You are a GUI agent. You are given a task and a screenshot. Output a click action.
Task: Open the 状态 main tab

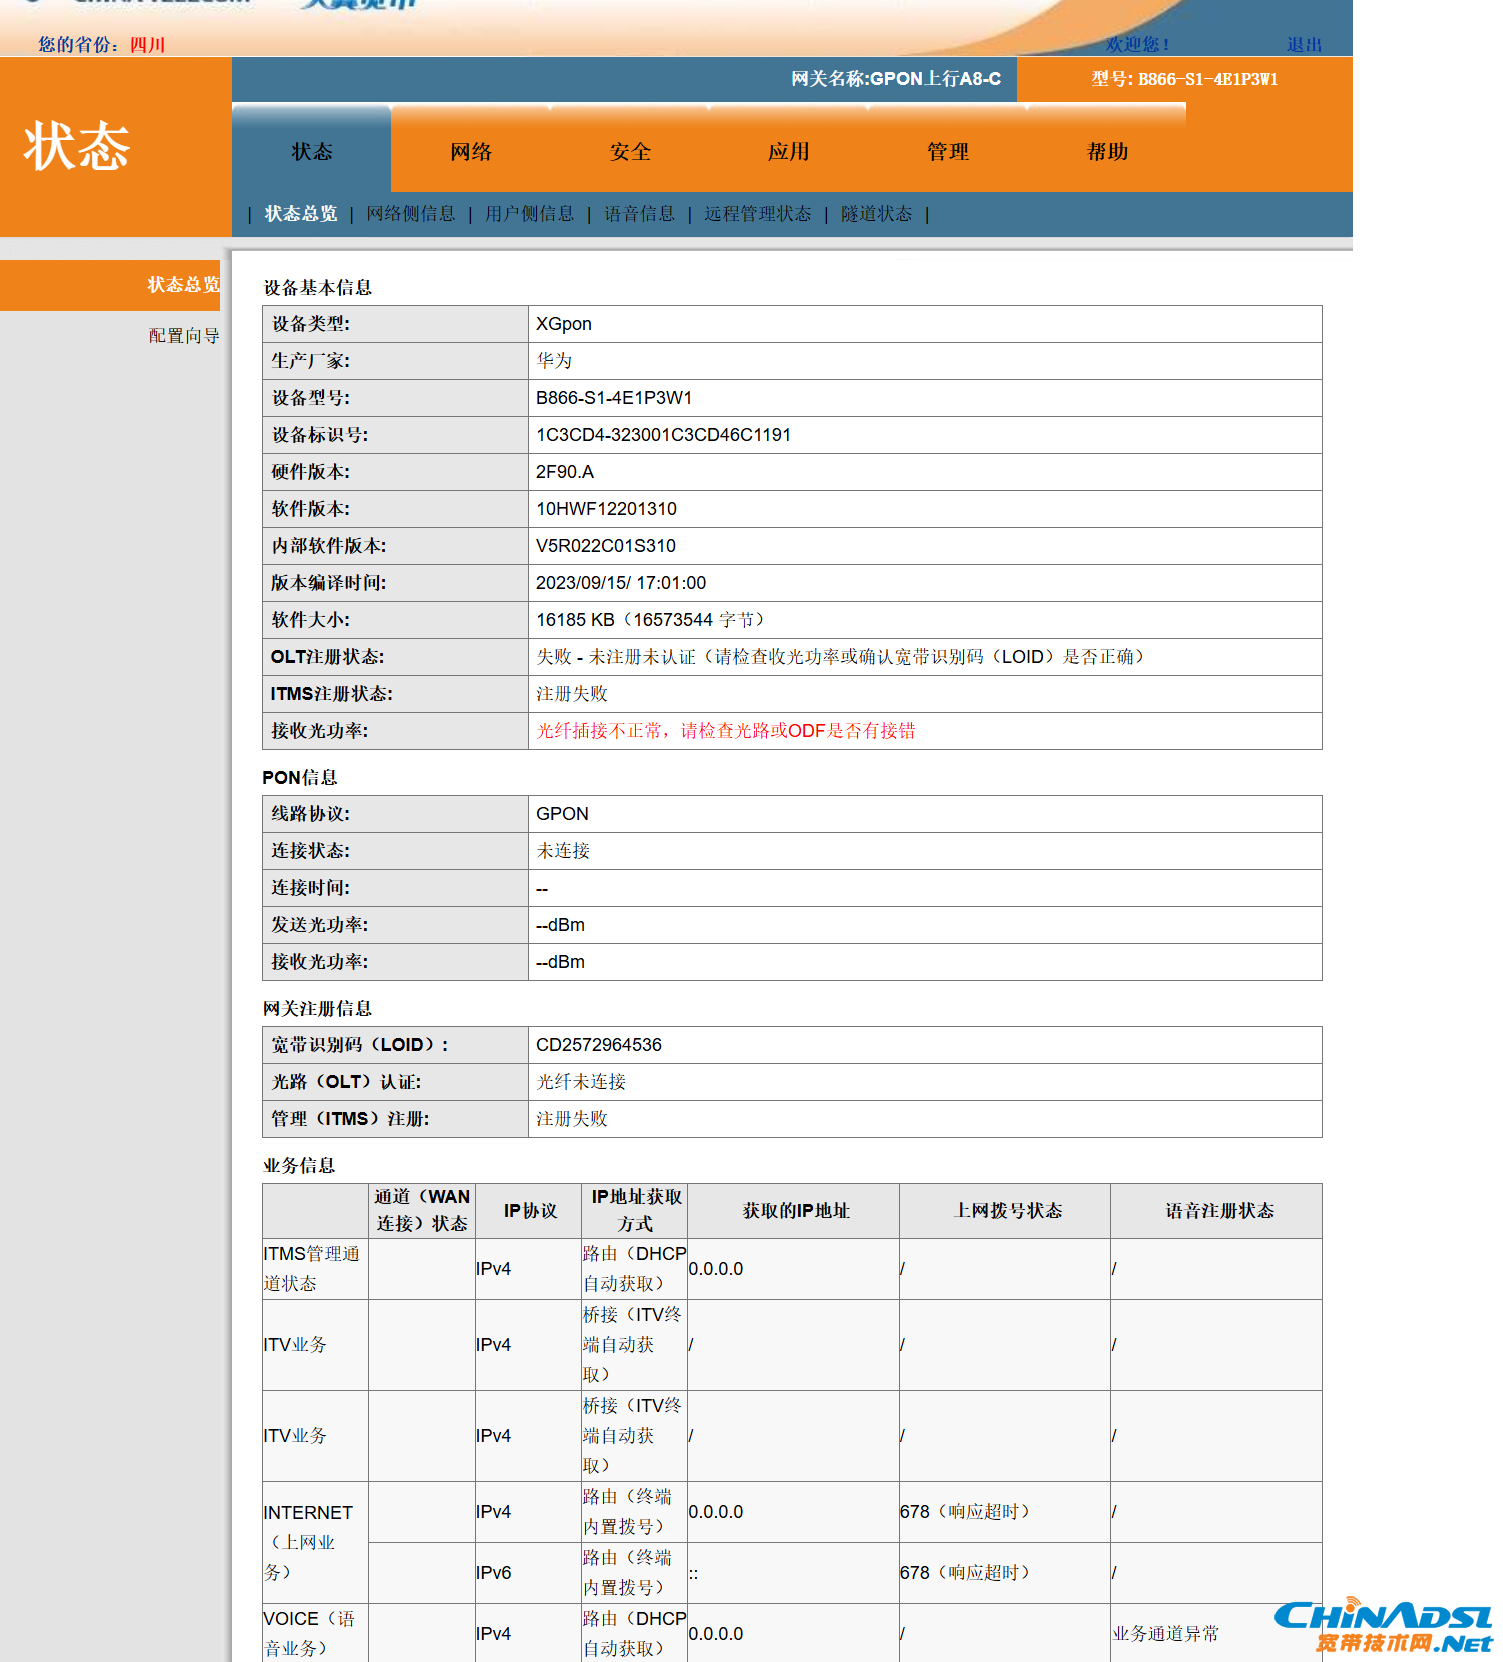coord(311,151)
